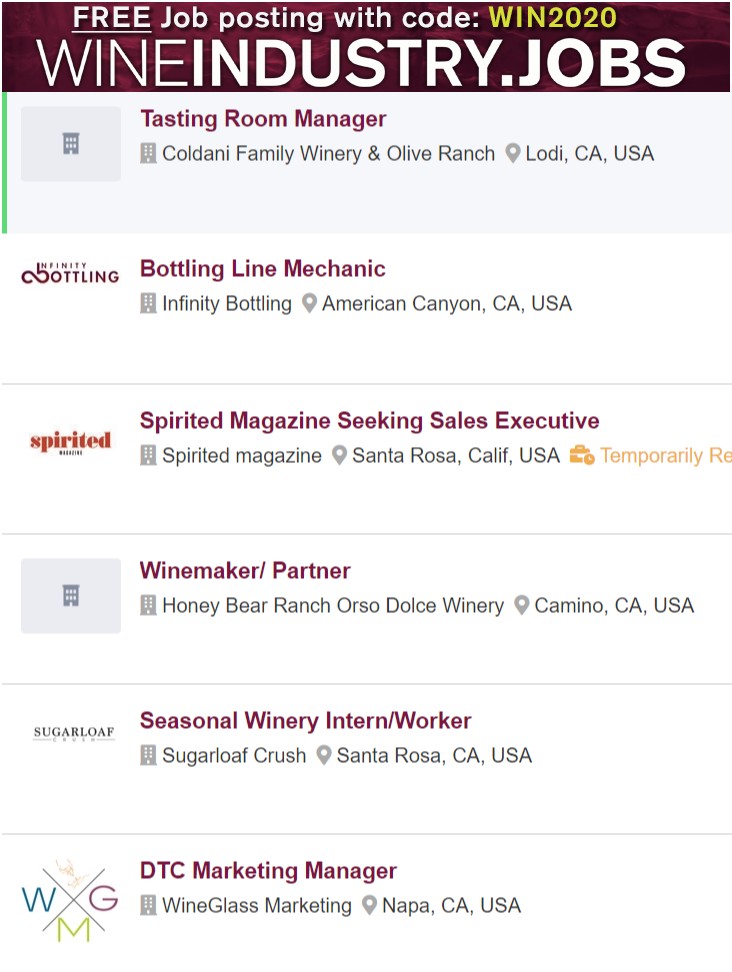Viewport: 732px width, 972px height.
Task: Click location pin next to Napa, CA
Action: pos(370,906)
